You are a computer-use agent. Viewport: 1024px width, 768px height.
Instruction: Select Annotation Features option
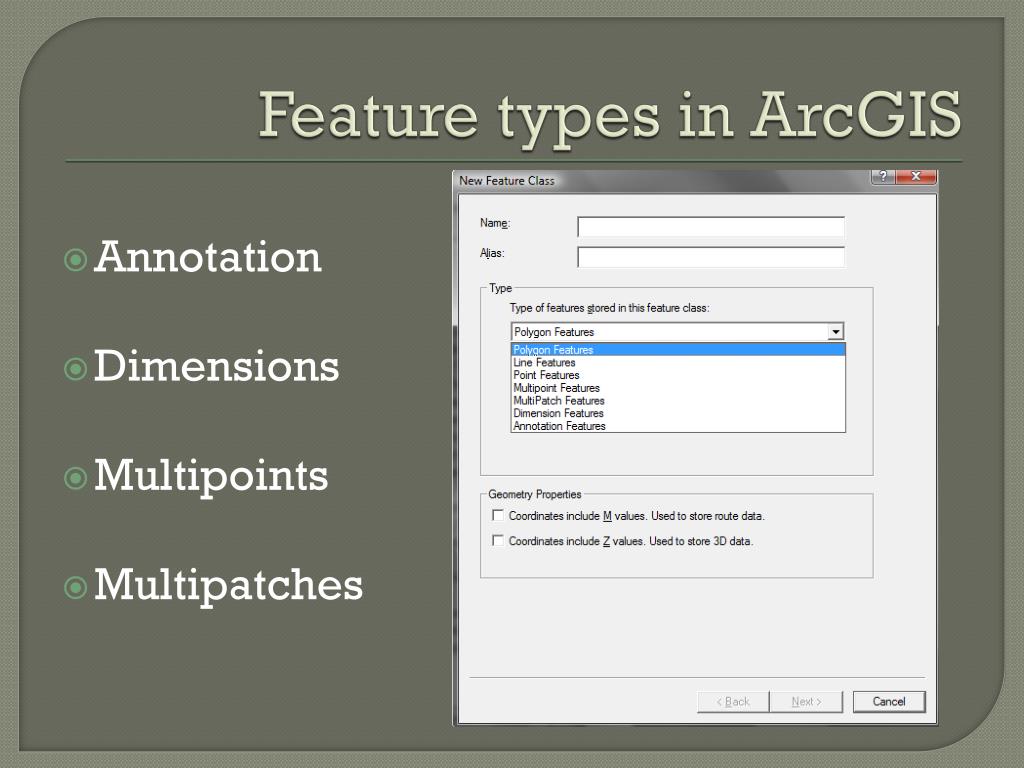click(x=678, y=426)
